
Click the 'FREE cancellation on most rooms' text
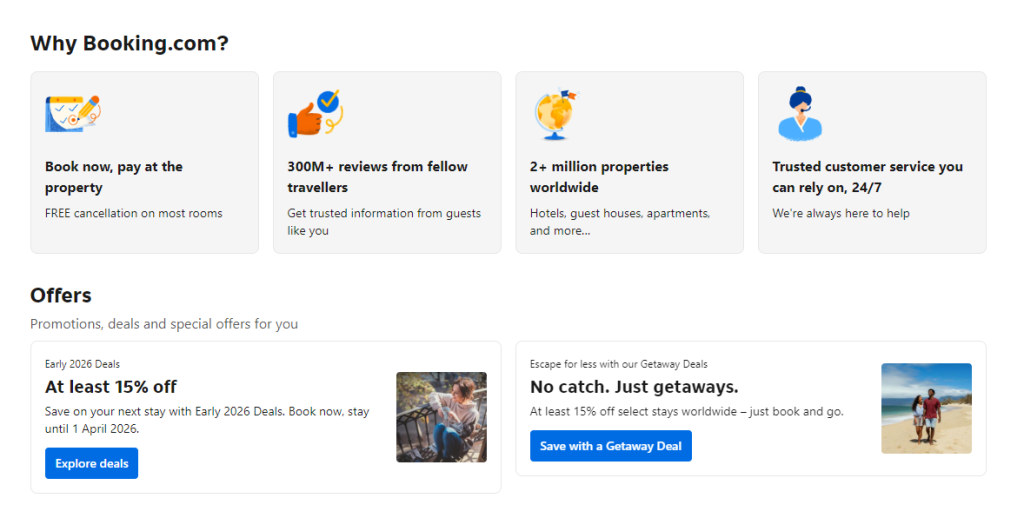(134, 213)
